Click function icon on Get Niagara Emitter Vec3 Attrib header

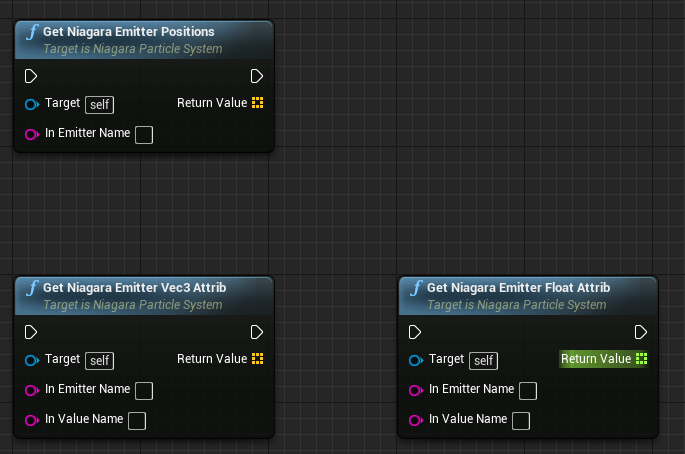[x=32, y=288]
